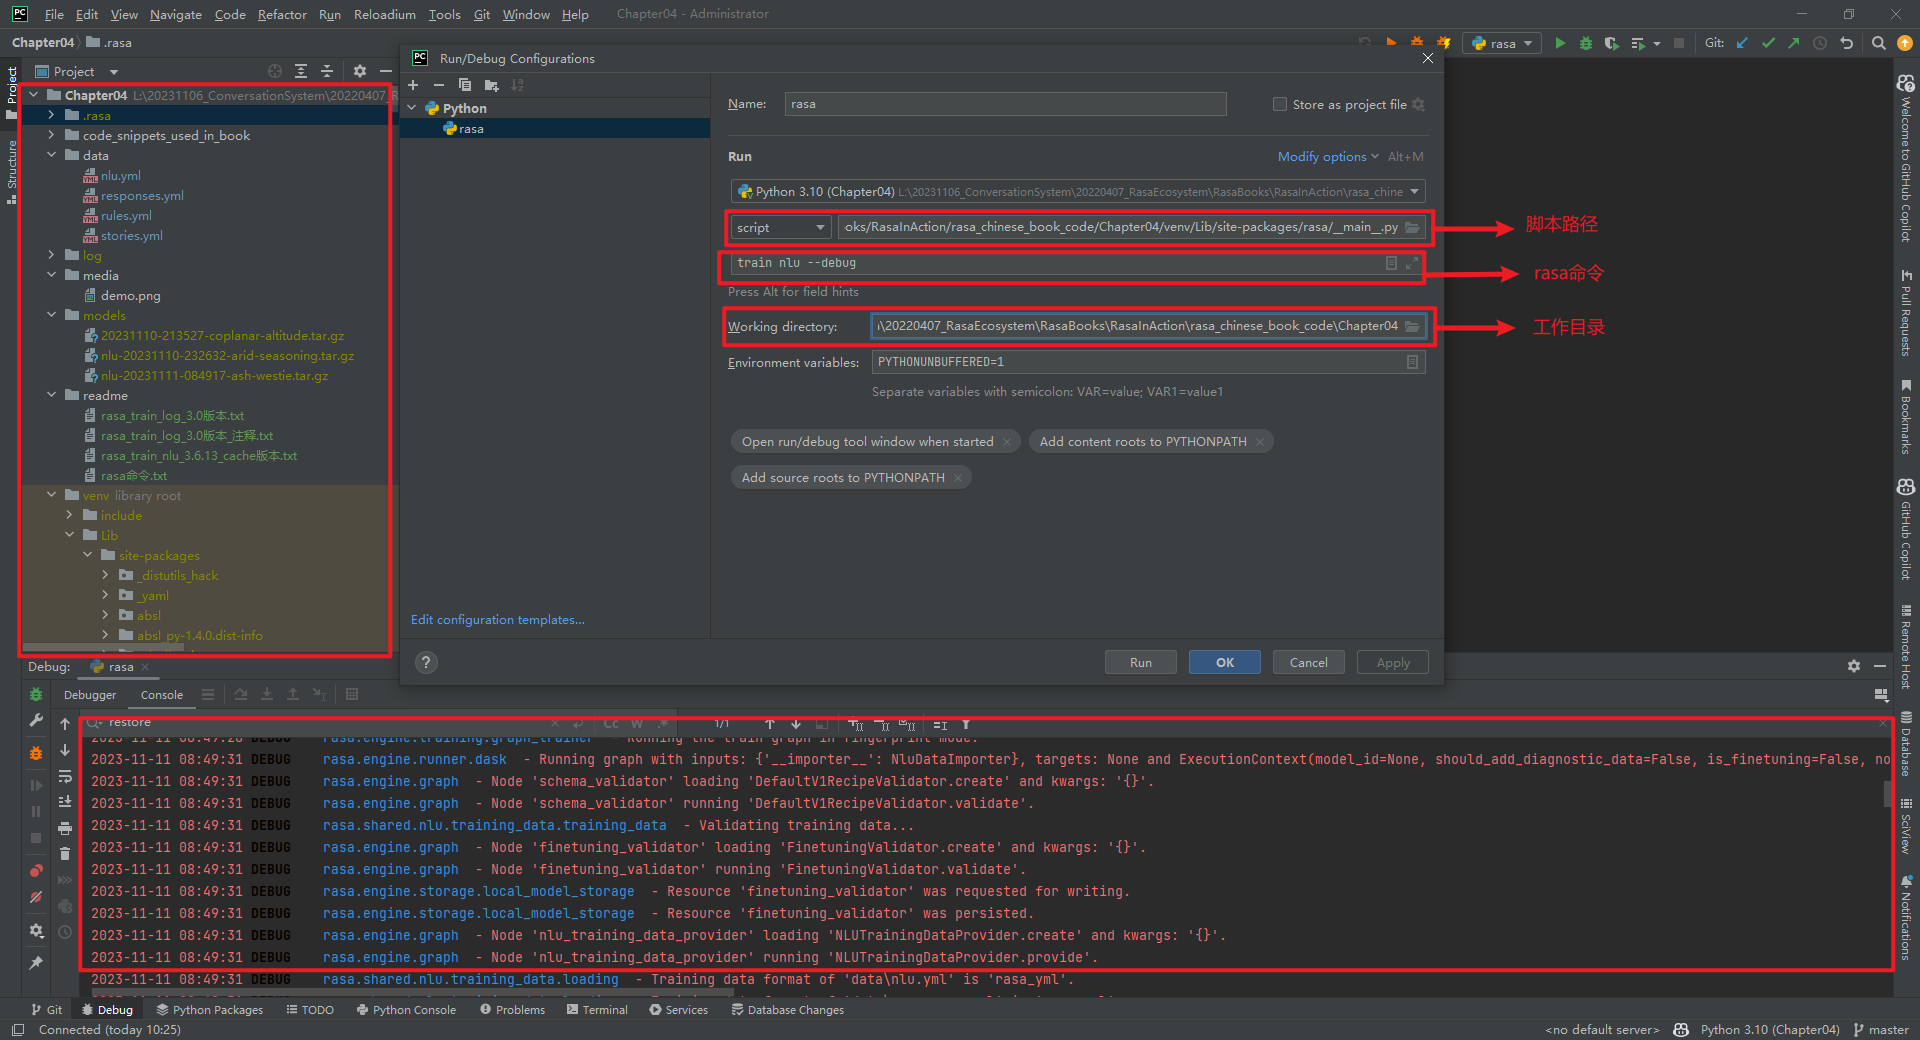Collapse the models folder in Project tree
The width and height of the screenshot is (1920, 1040).
(x=52, y=315)
